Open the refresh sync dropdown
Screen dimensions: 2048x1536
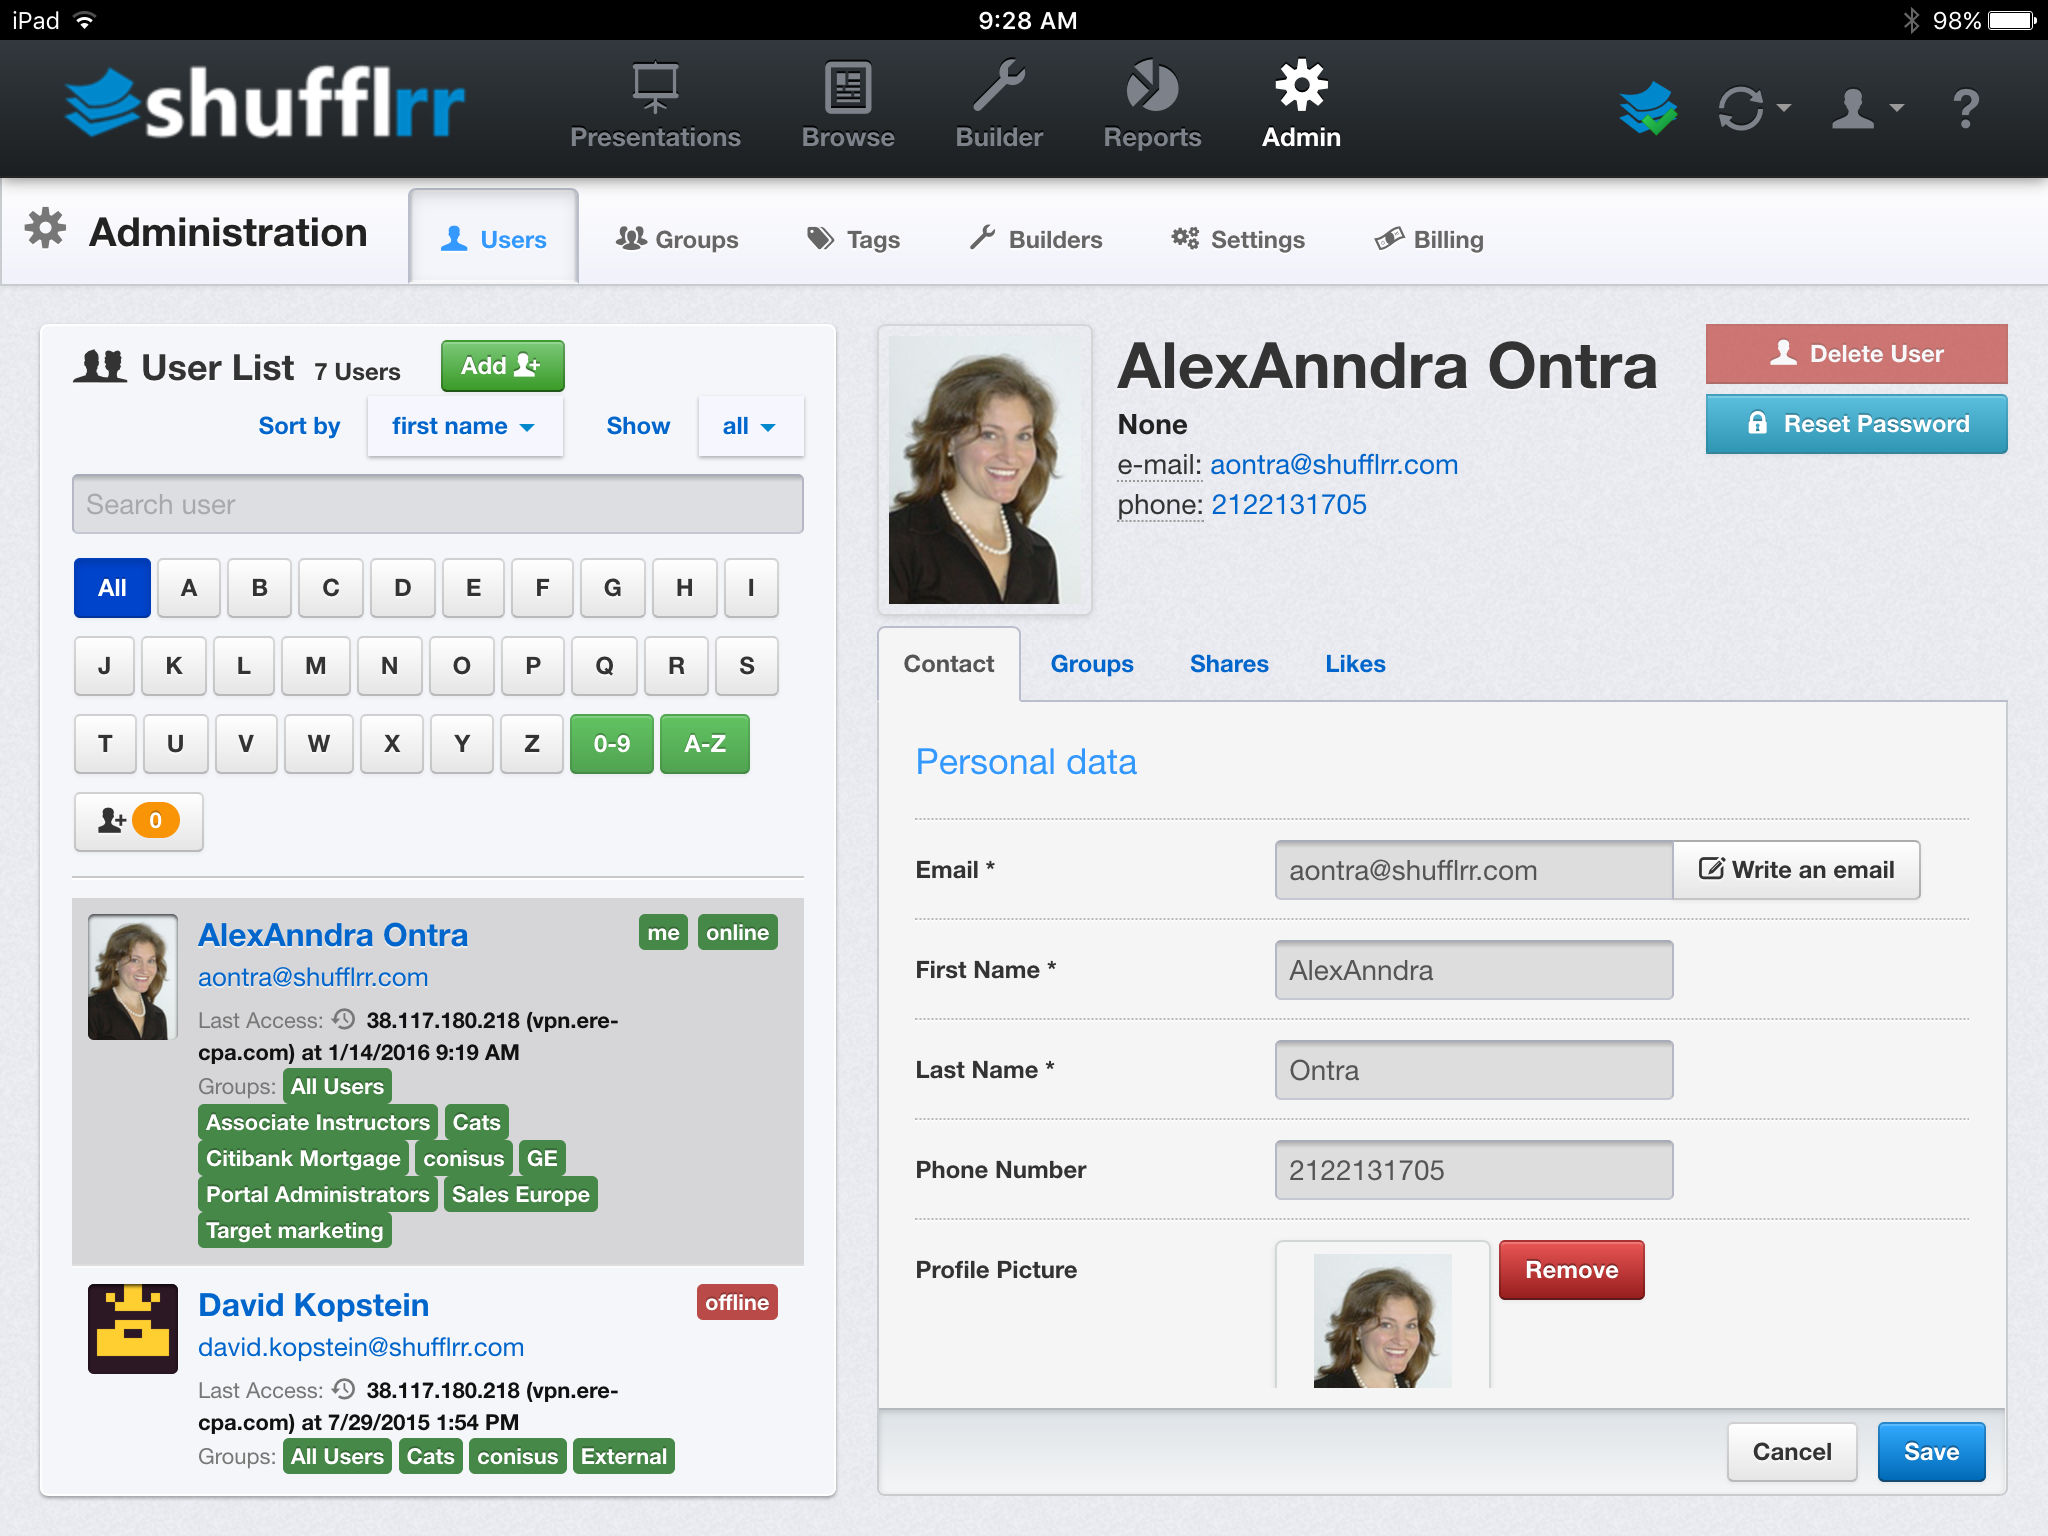pyautogui.click(x=1754, y=108)
